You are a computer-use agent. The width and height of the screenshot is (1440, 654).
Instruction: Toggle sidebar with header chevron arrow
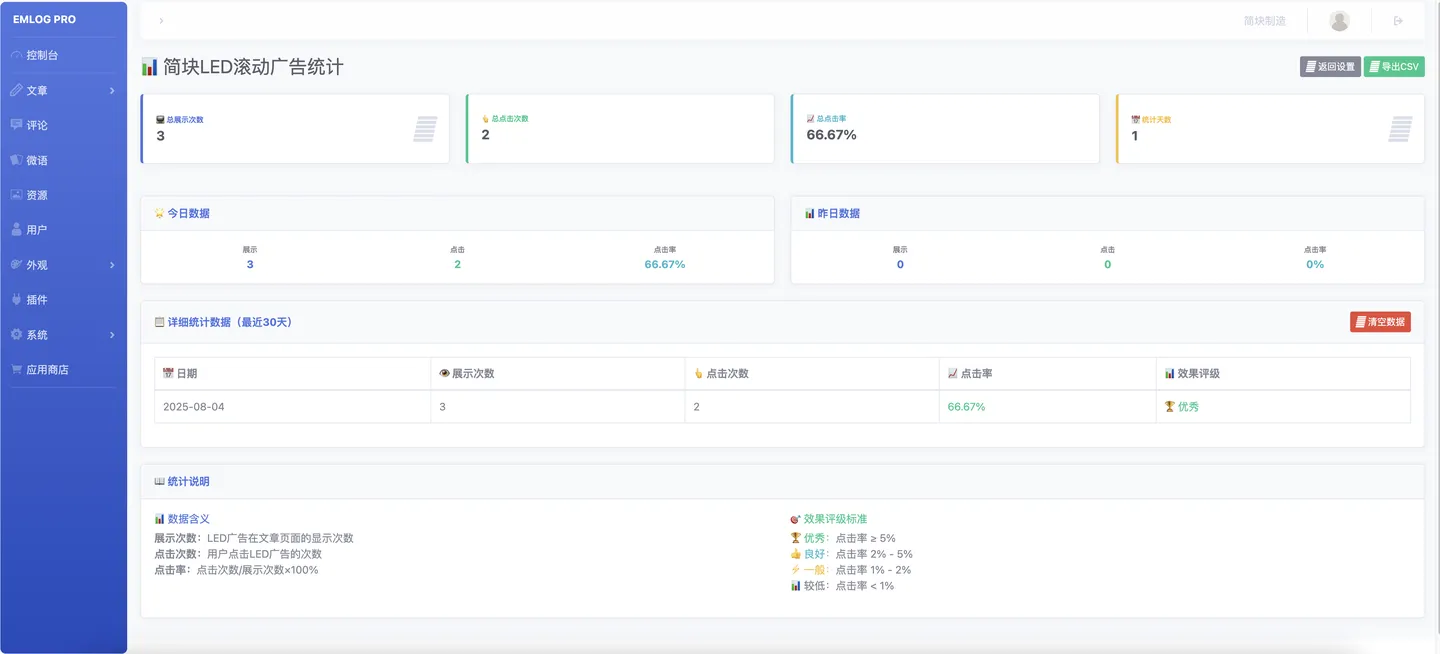coord(161,21)
